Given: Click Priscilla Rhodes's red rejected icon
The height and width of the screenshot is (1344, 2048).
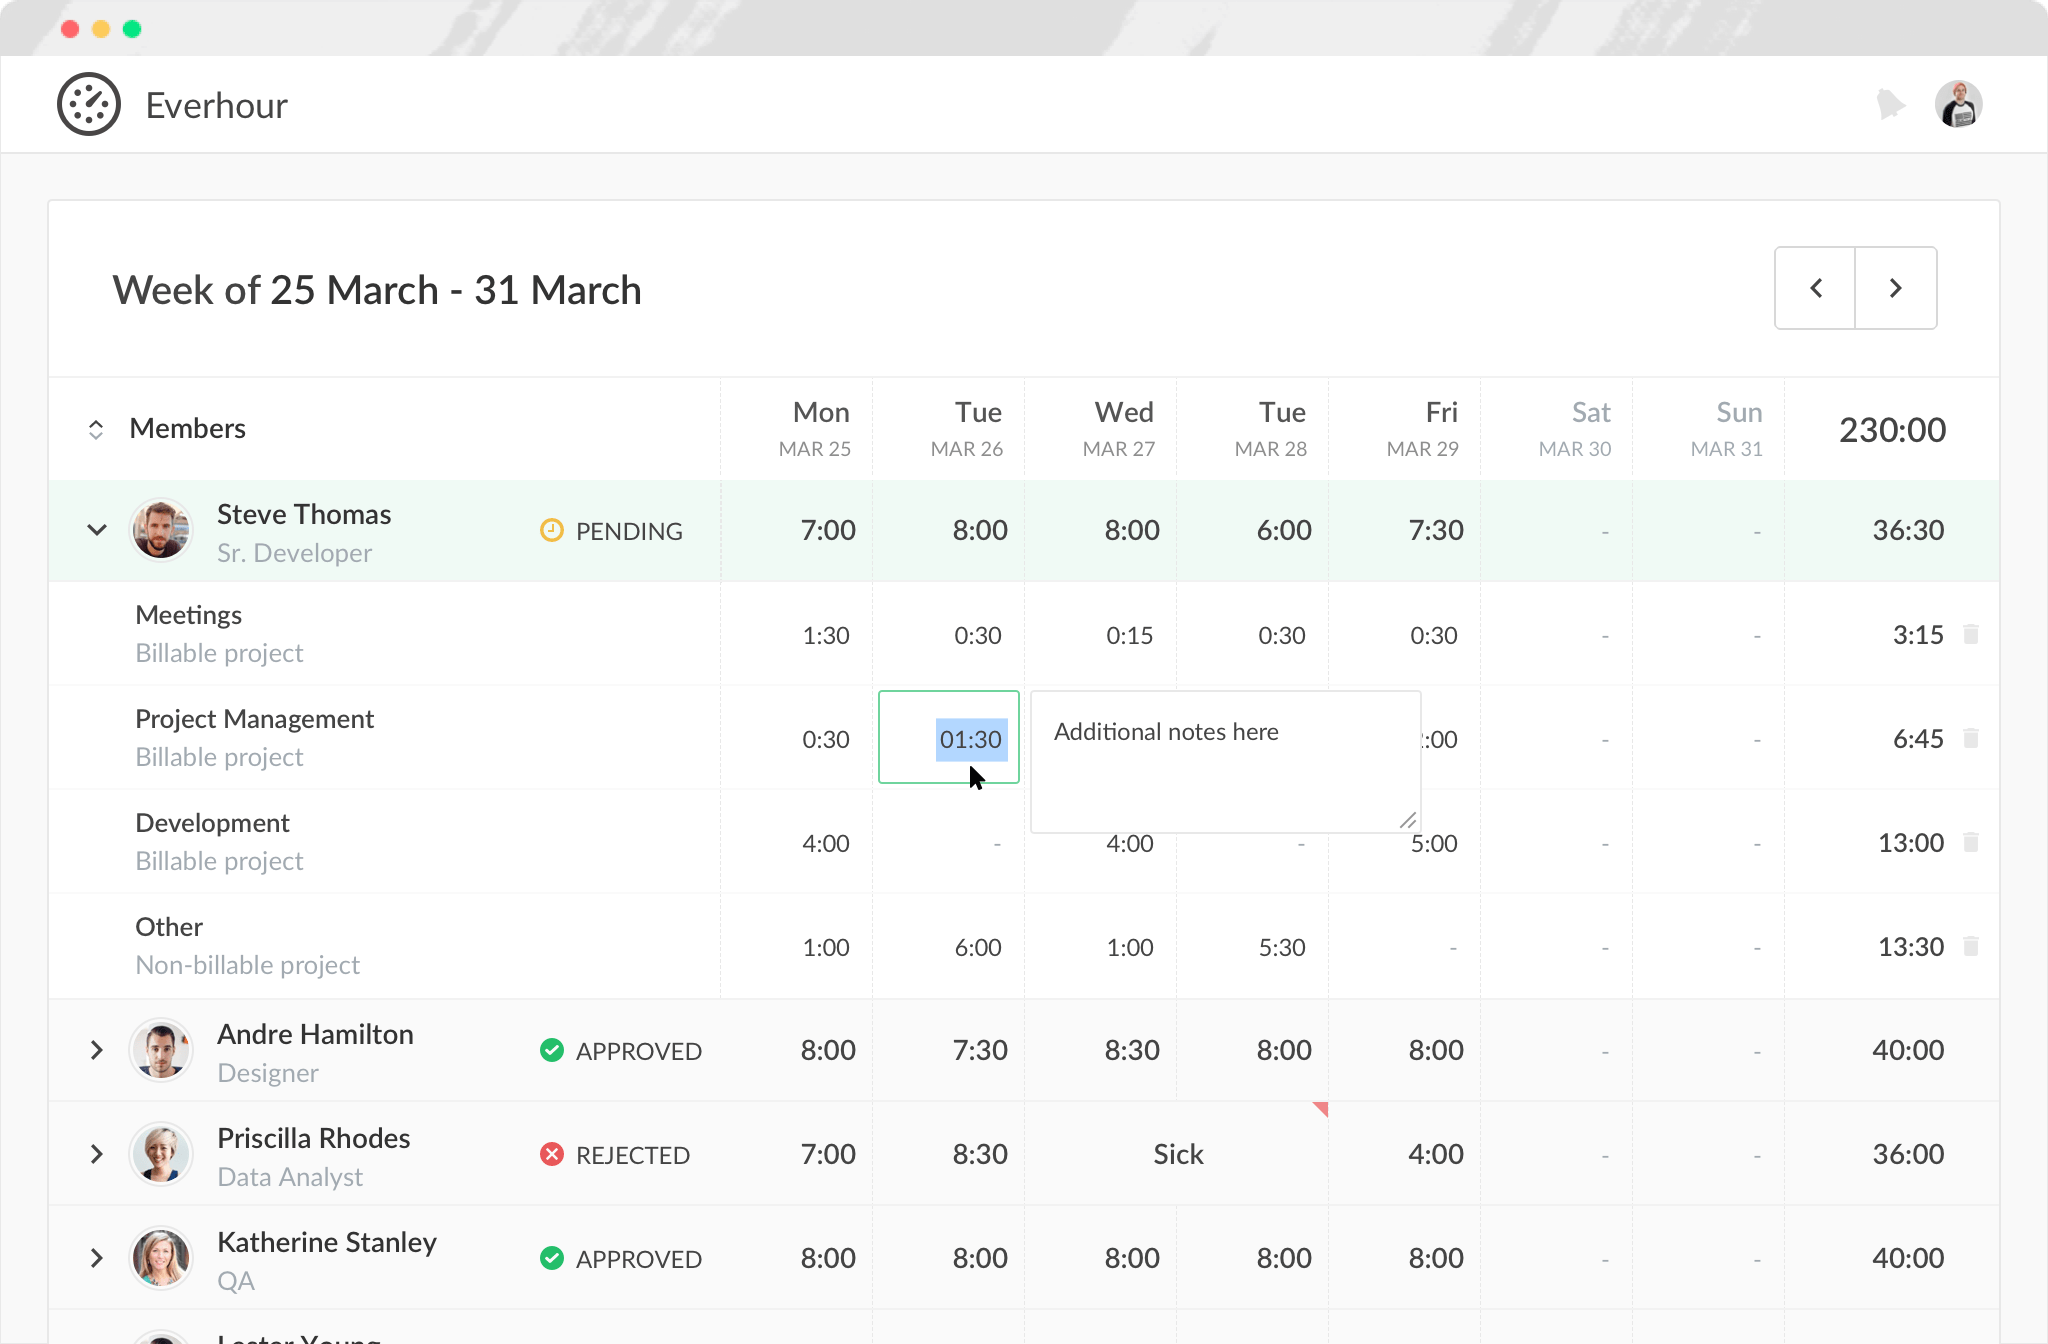Looking at the screenshot, I should [552, 1154].
